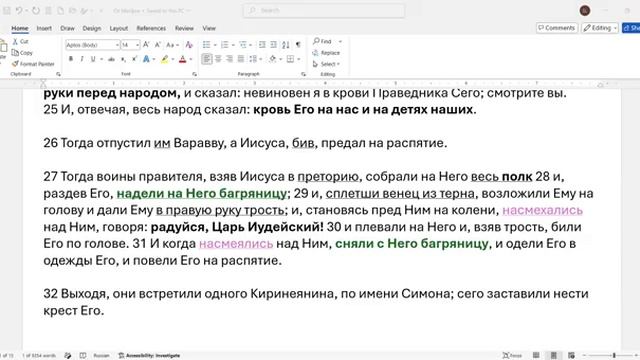Toggle align right for paragraph
The image size is (640, 360).
(229, 60)
